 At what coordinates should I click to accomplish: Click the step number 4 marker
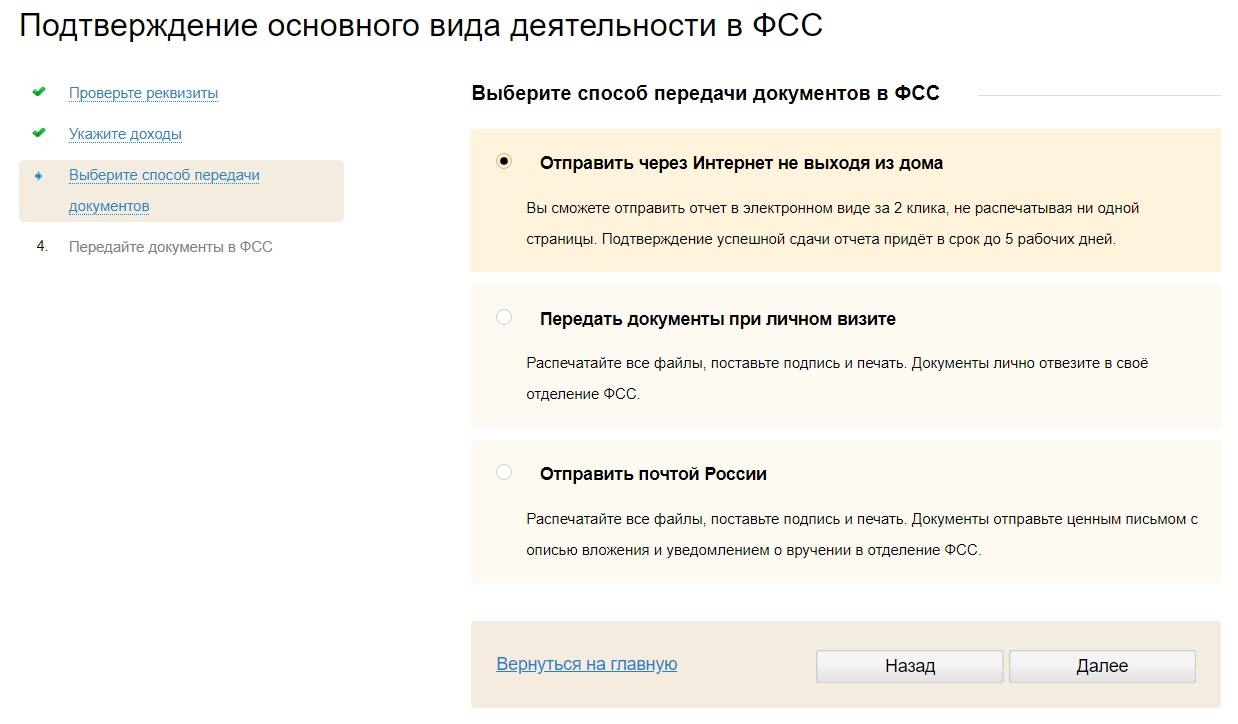(x=42, y=247)
